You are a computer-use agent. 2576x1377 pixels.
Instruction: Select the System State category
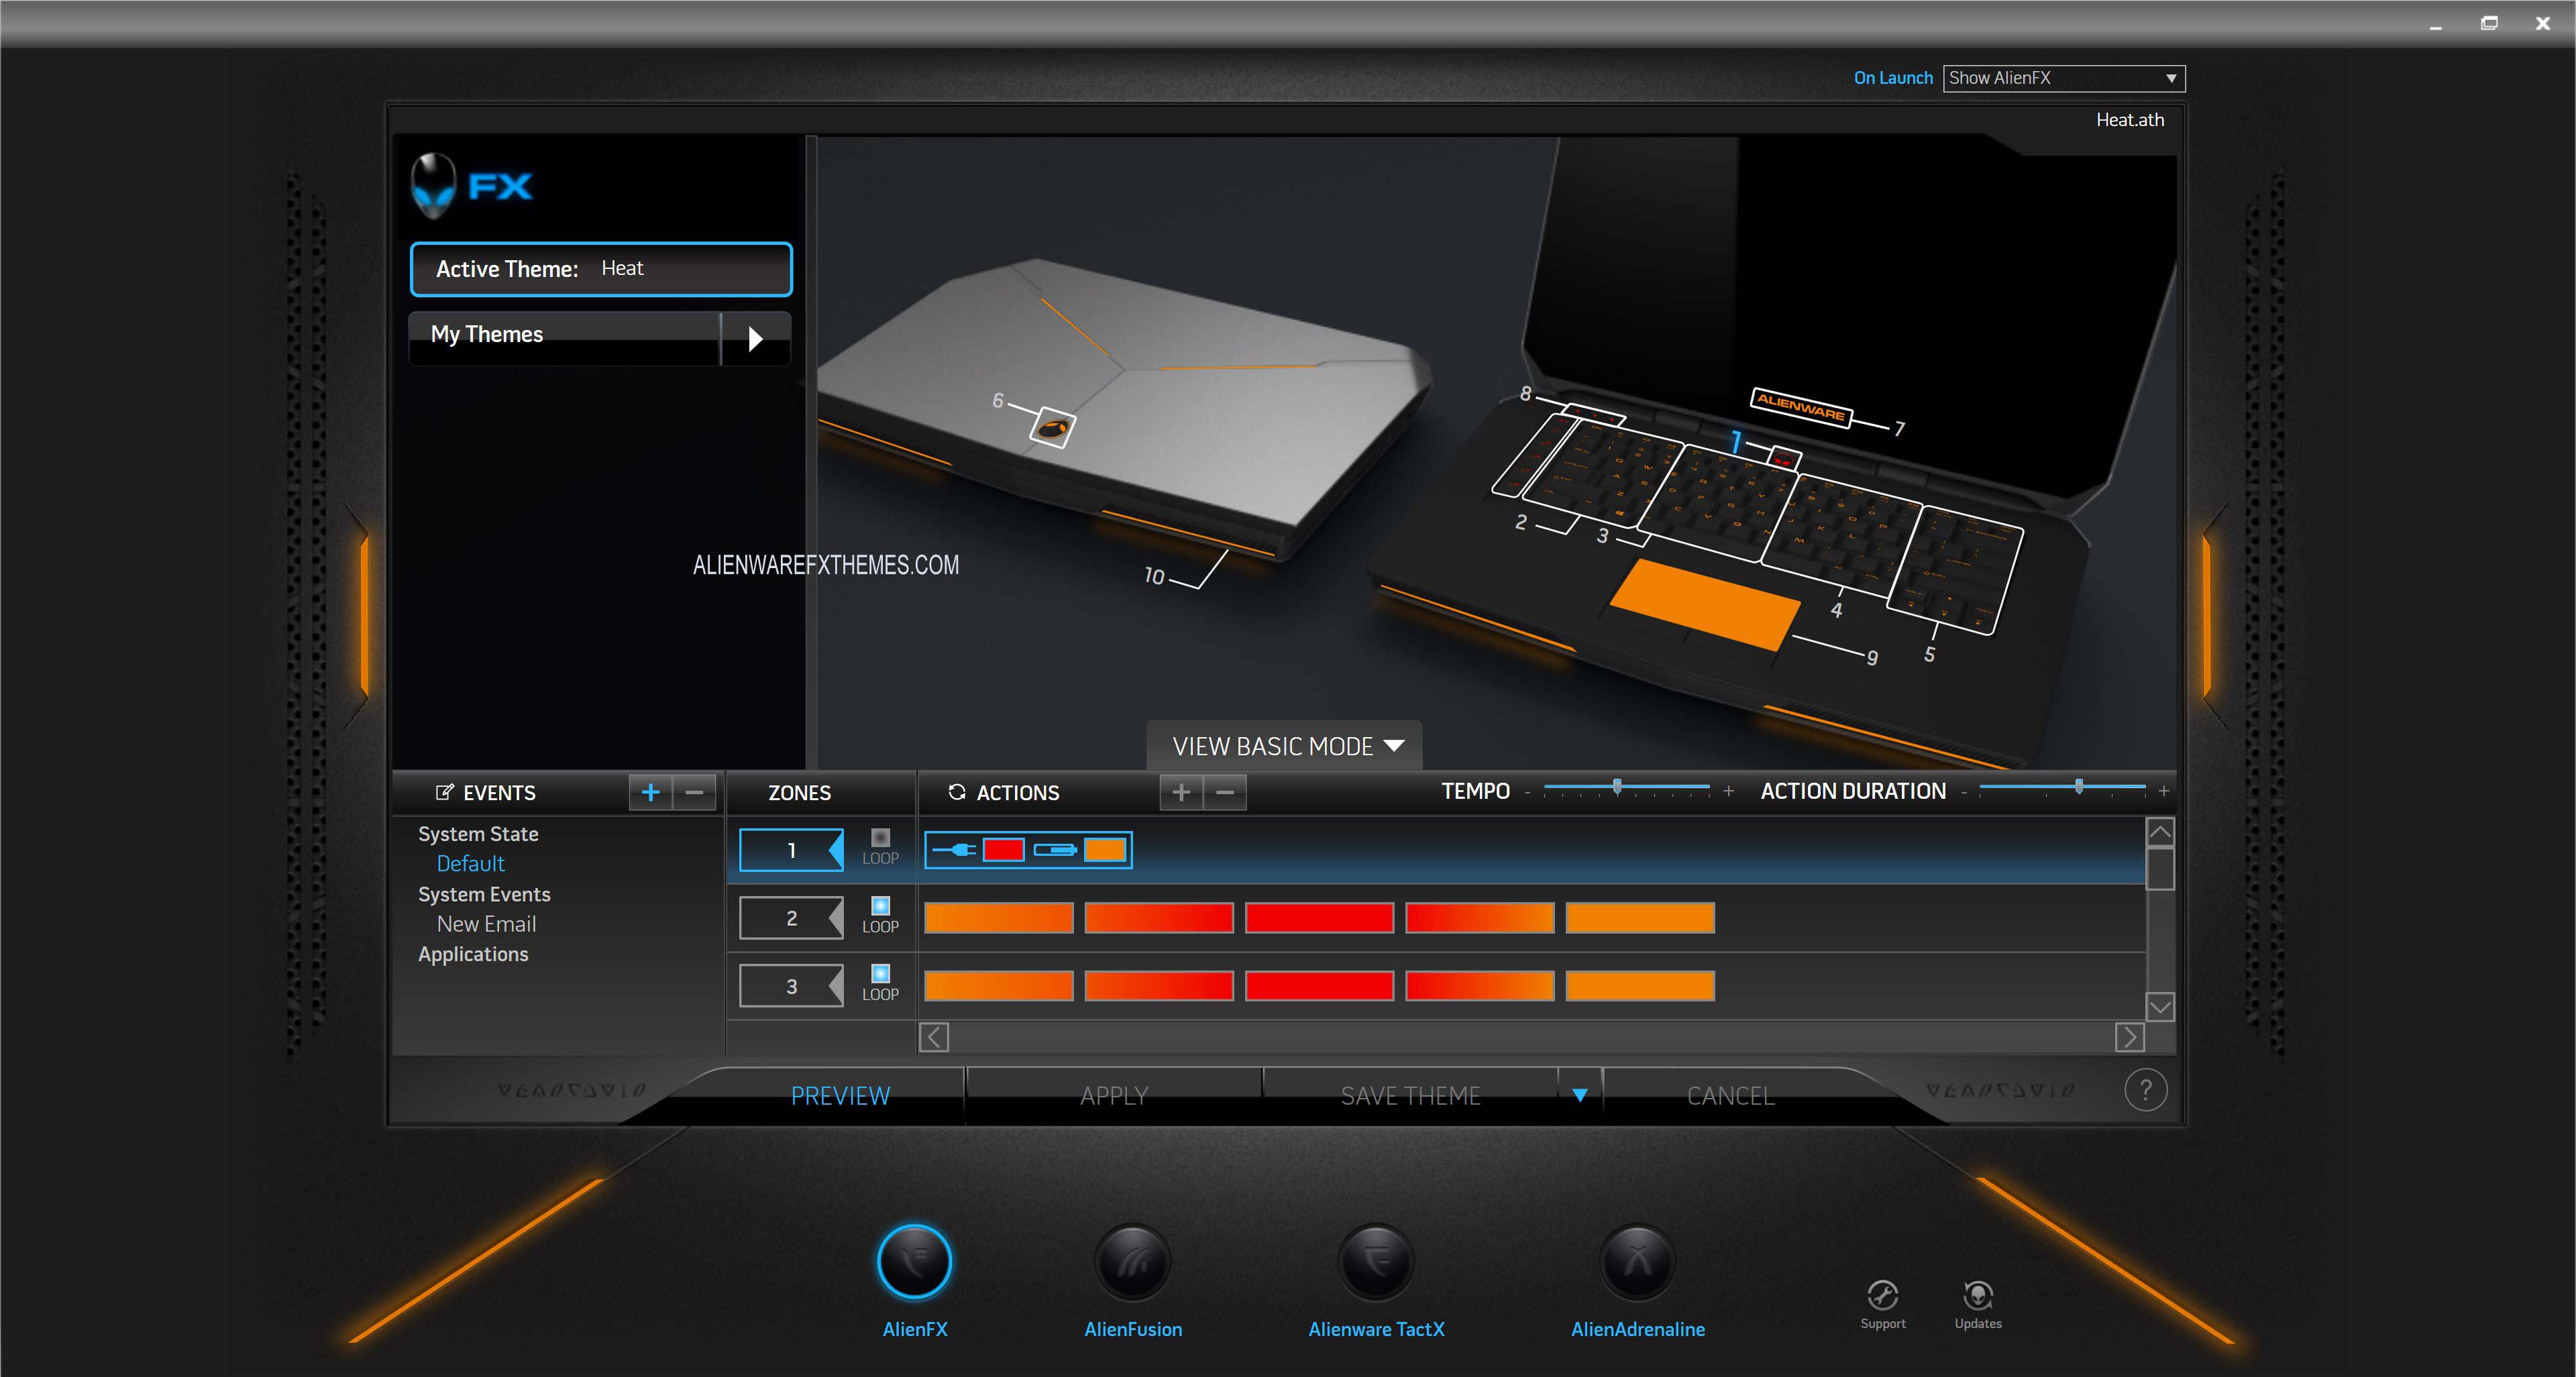pyautogui.click(x=478, y=834)
